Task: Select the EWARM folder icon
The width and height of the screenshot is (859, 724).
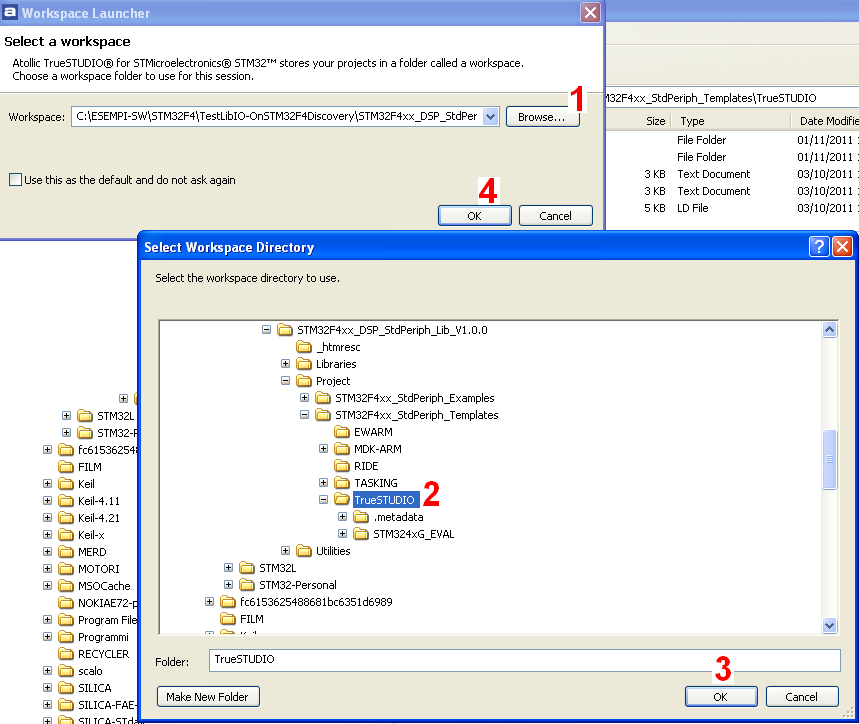Action: 342,432
